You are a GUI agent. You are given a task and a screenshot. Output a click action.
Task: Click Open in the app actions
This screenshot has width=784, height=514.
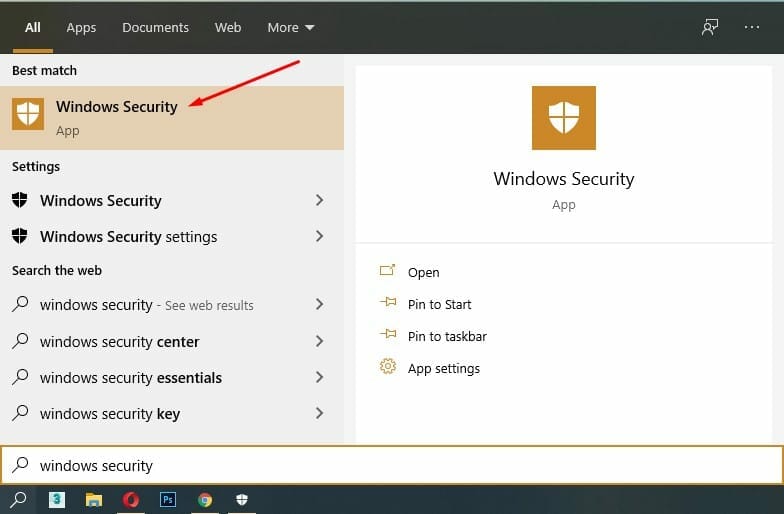coord(424,272)
